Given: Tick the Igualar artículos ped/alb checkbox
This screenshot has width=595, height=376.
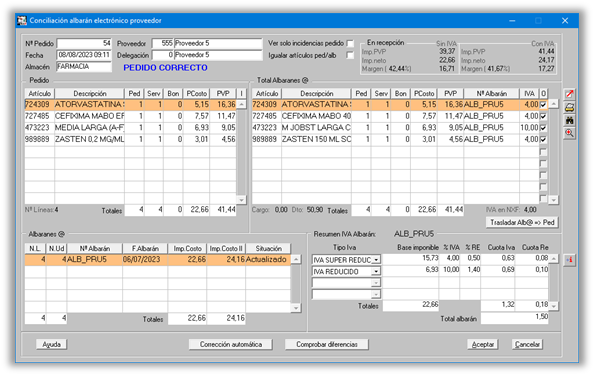Looking at the screenshot, I should pos(350,55).
